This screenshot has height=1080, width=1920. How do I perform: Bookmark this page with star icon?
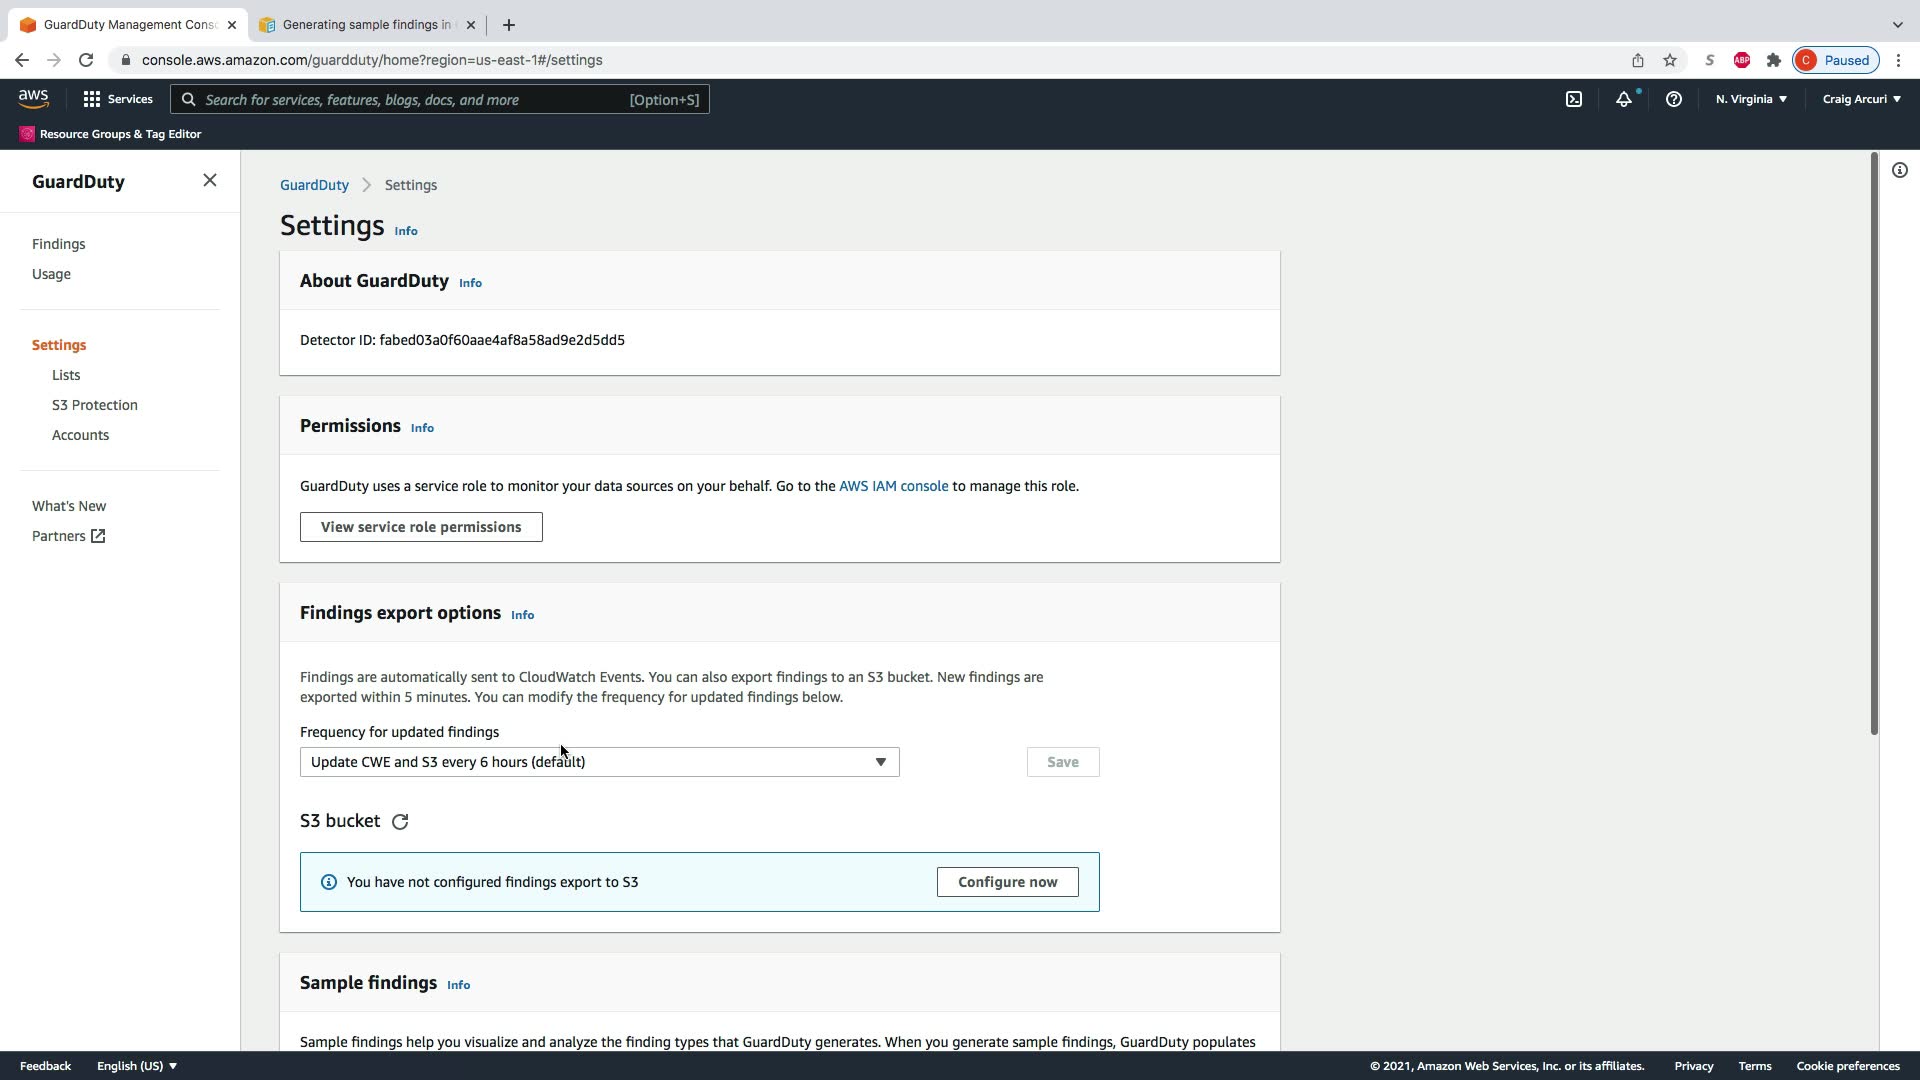coord(1669,60)
